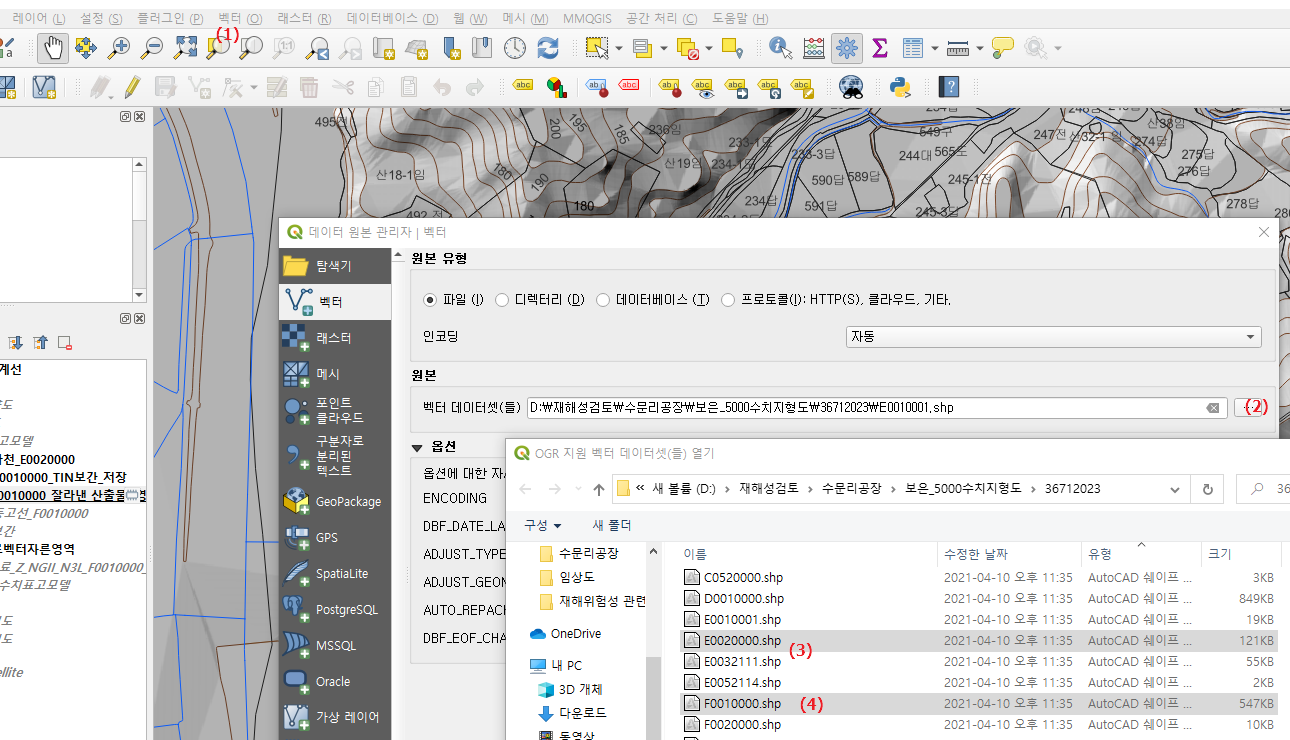Open the 플러그인 (P) menu

point(170,19)
